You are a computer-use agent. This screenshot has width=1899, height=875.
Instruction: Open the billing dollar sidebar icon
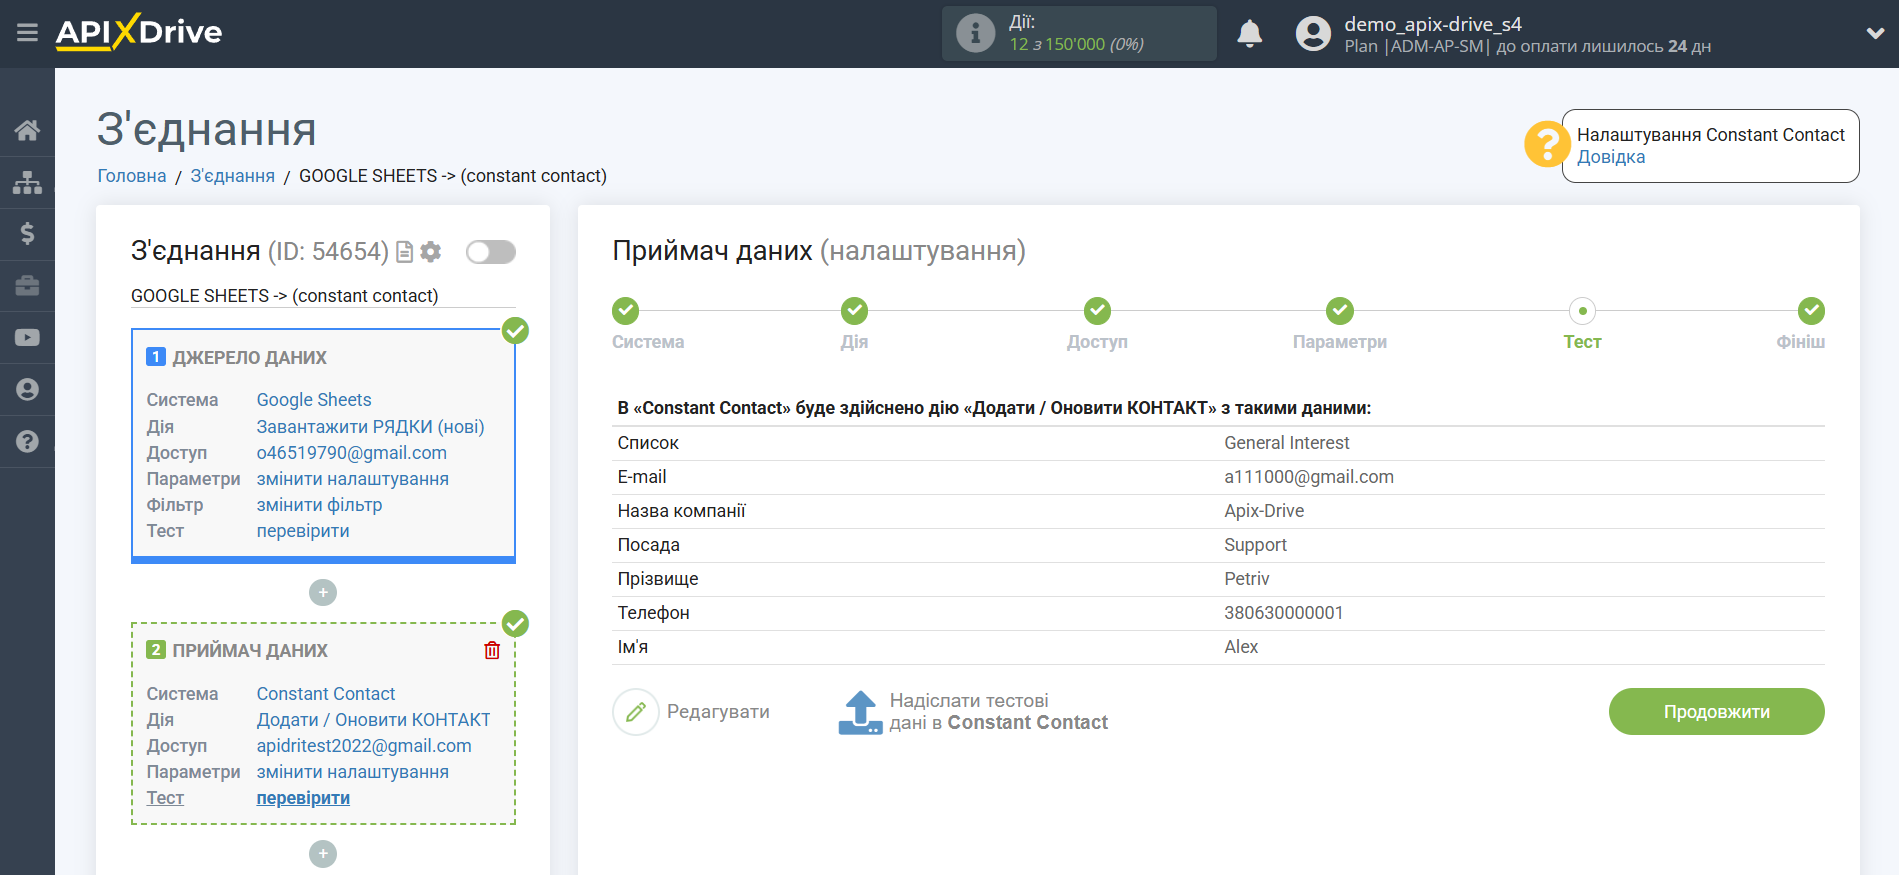tap(27, 234)
